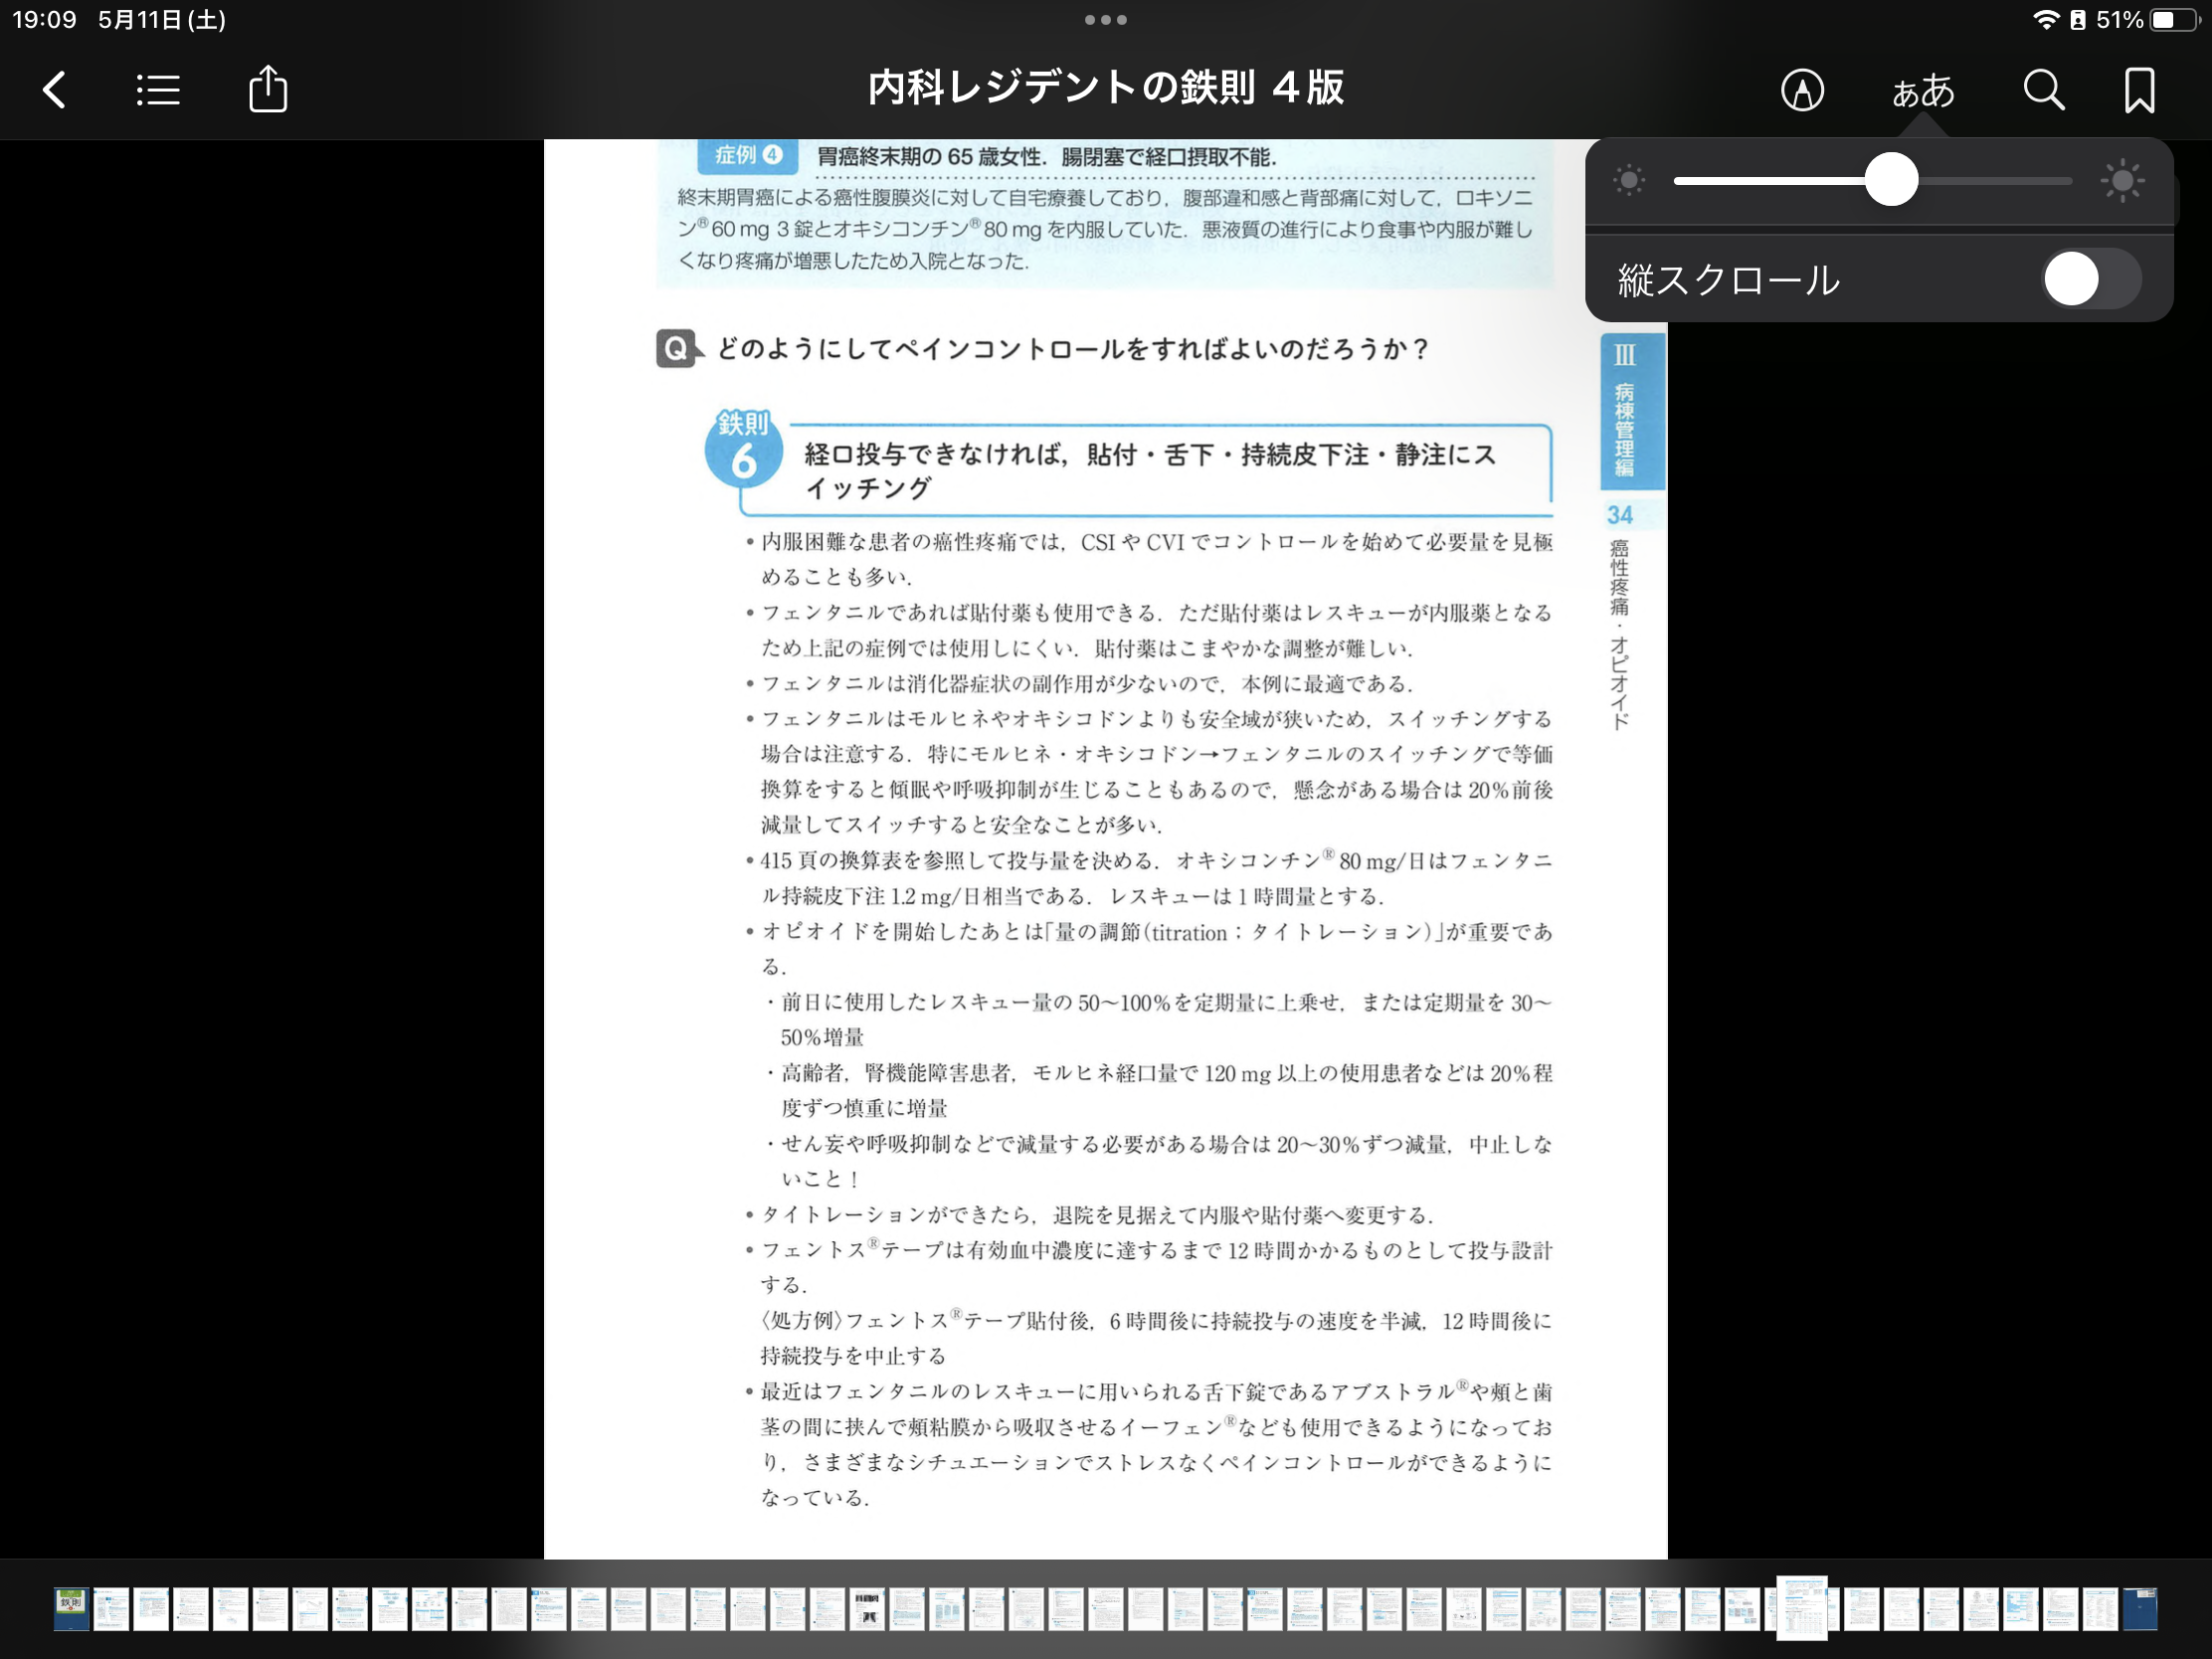The image size is (2212, 1659).
Task: Tap the low brightness sun icon
Action: 1628,181
